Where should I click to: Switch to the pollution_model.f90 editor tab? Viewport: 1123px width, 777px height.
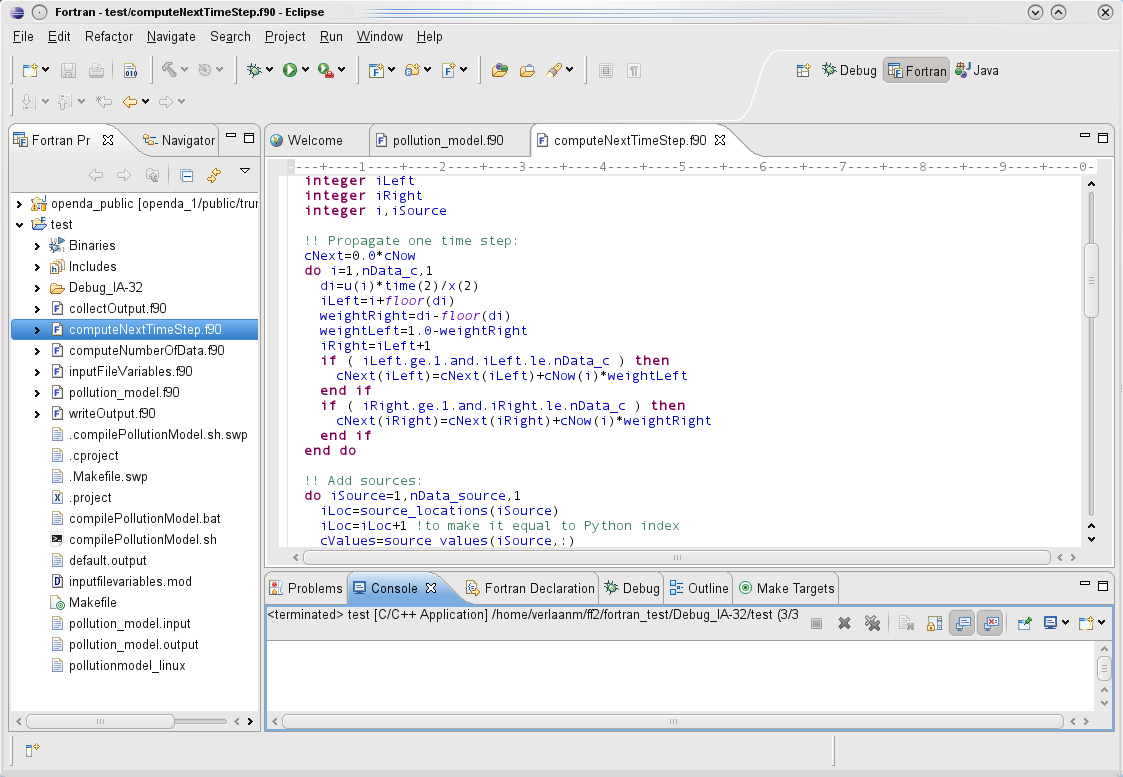[x=449, y=141]
